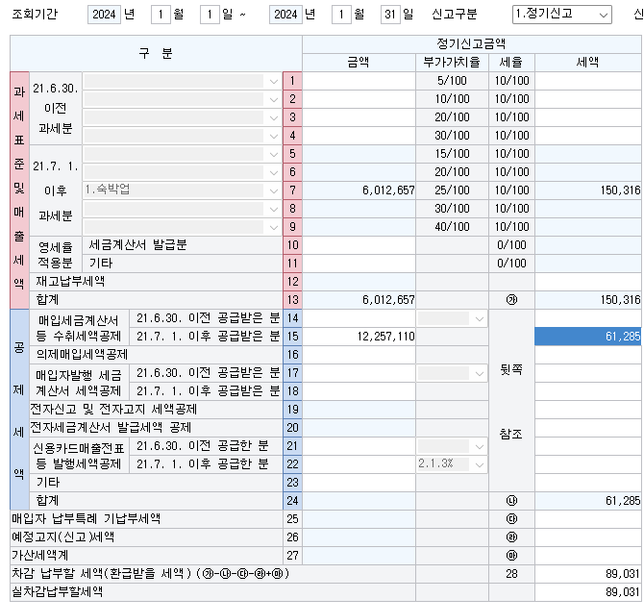Open the business type dropdown in row 1
Image resolution: width=644 pixels, height=603 pixels.
[274, 81]
